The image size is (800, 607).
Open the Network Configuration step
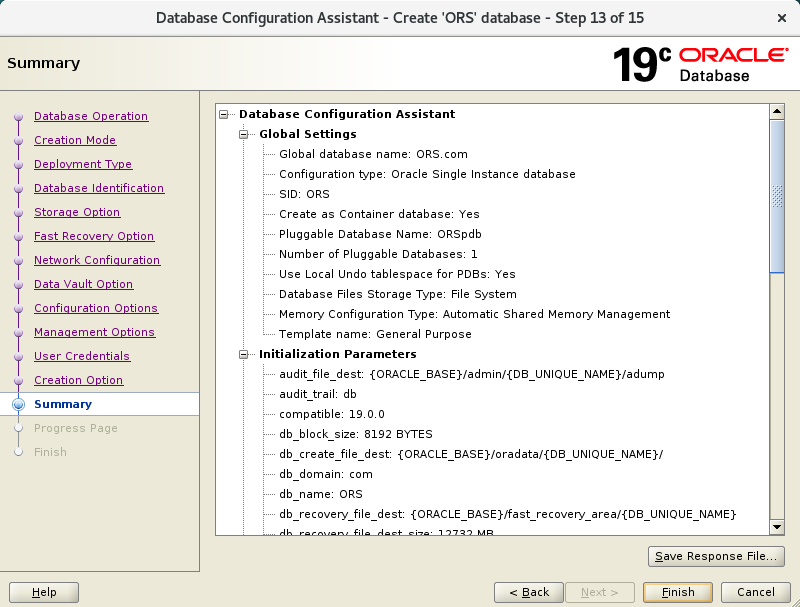(97, 260)
